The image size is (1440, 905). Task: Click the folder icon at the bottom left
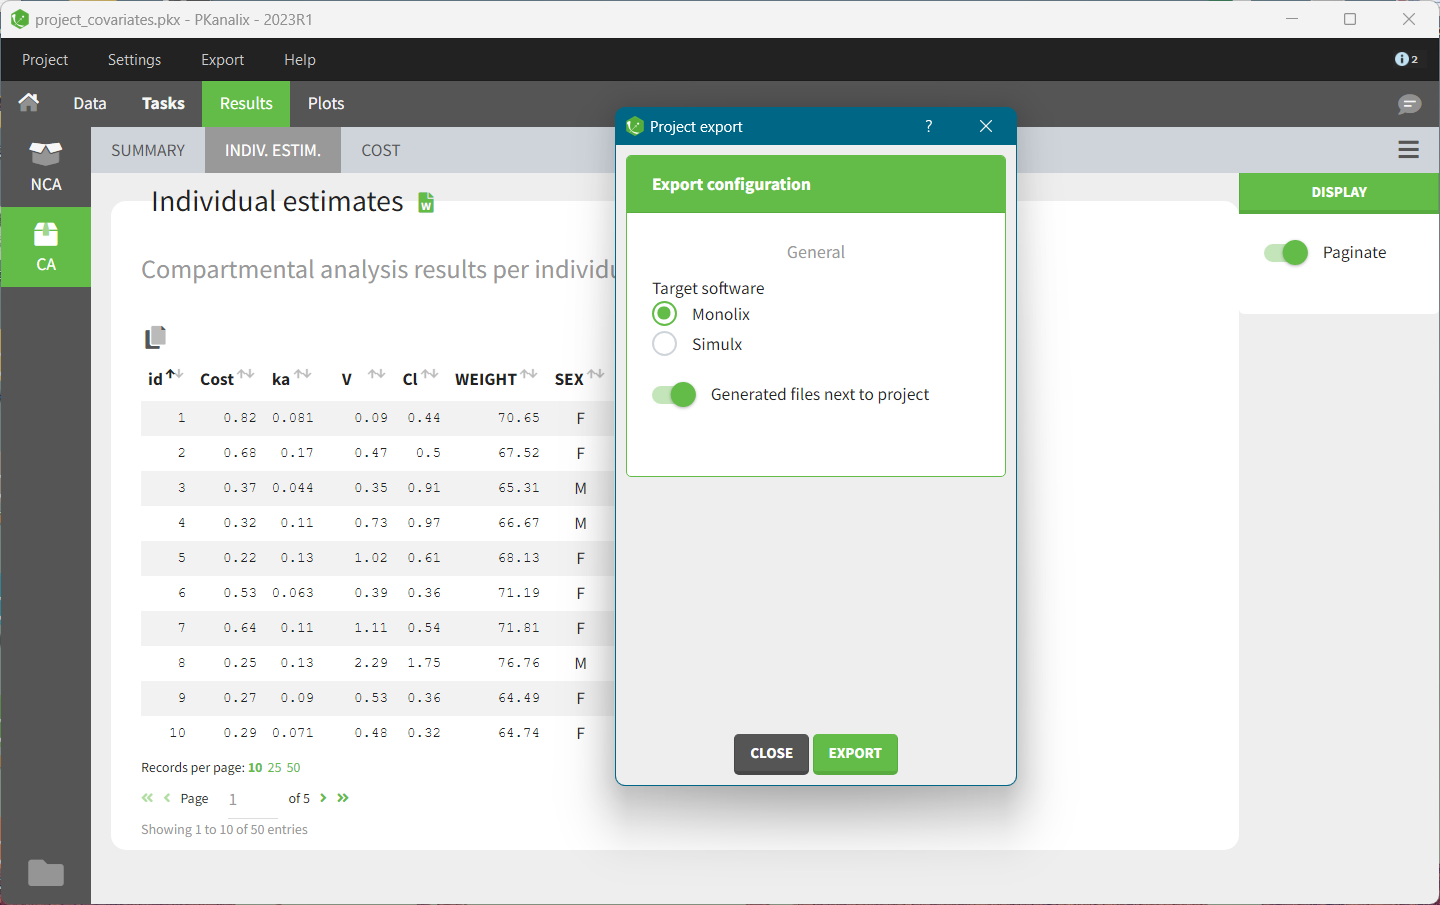pyautogui.click(x=46, y=873)
